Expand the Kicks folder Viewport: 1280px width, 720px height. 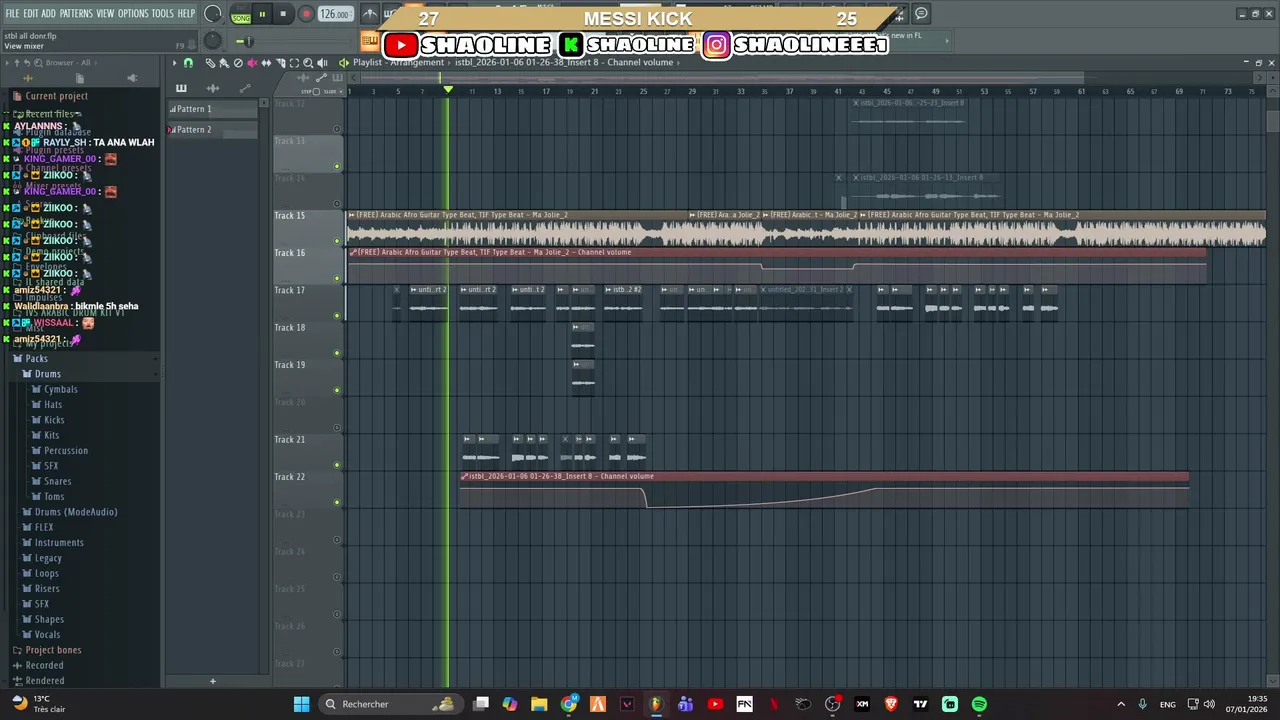54,420
